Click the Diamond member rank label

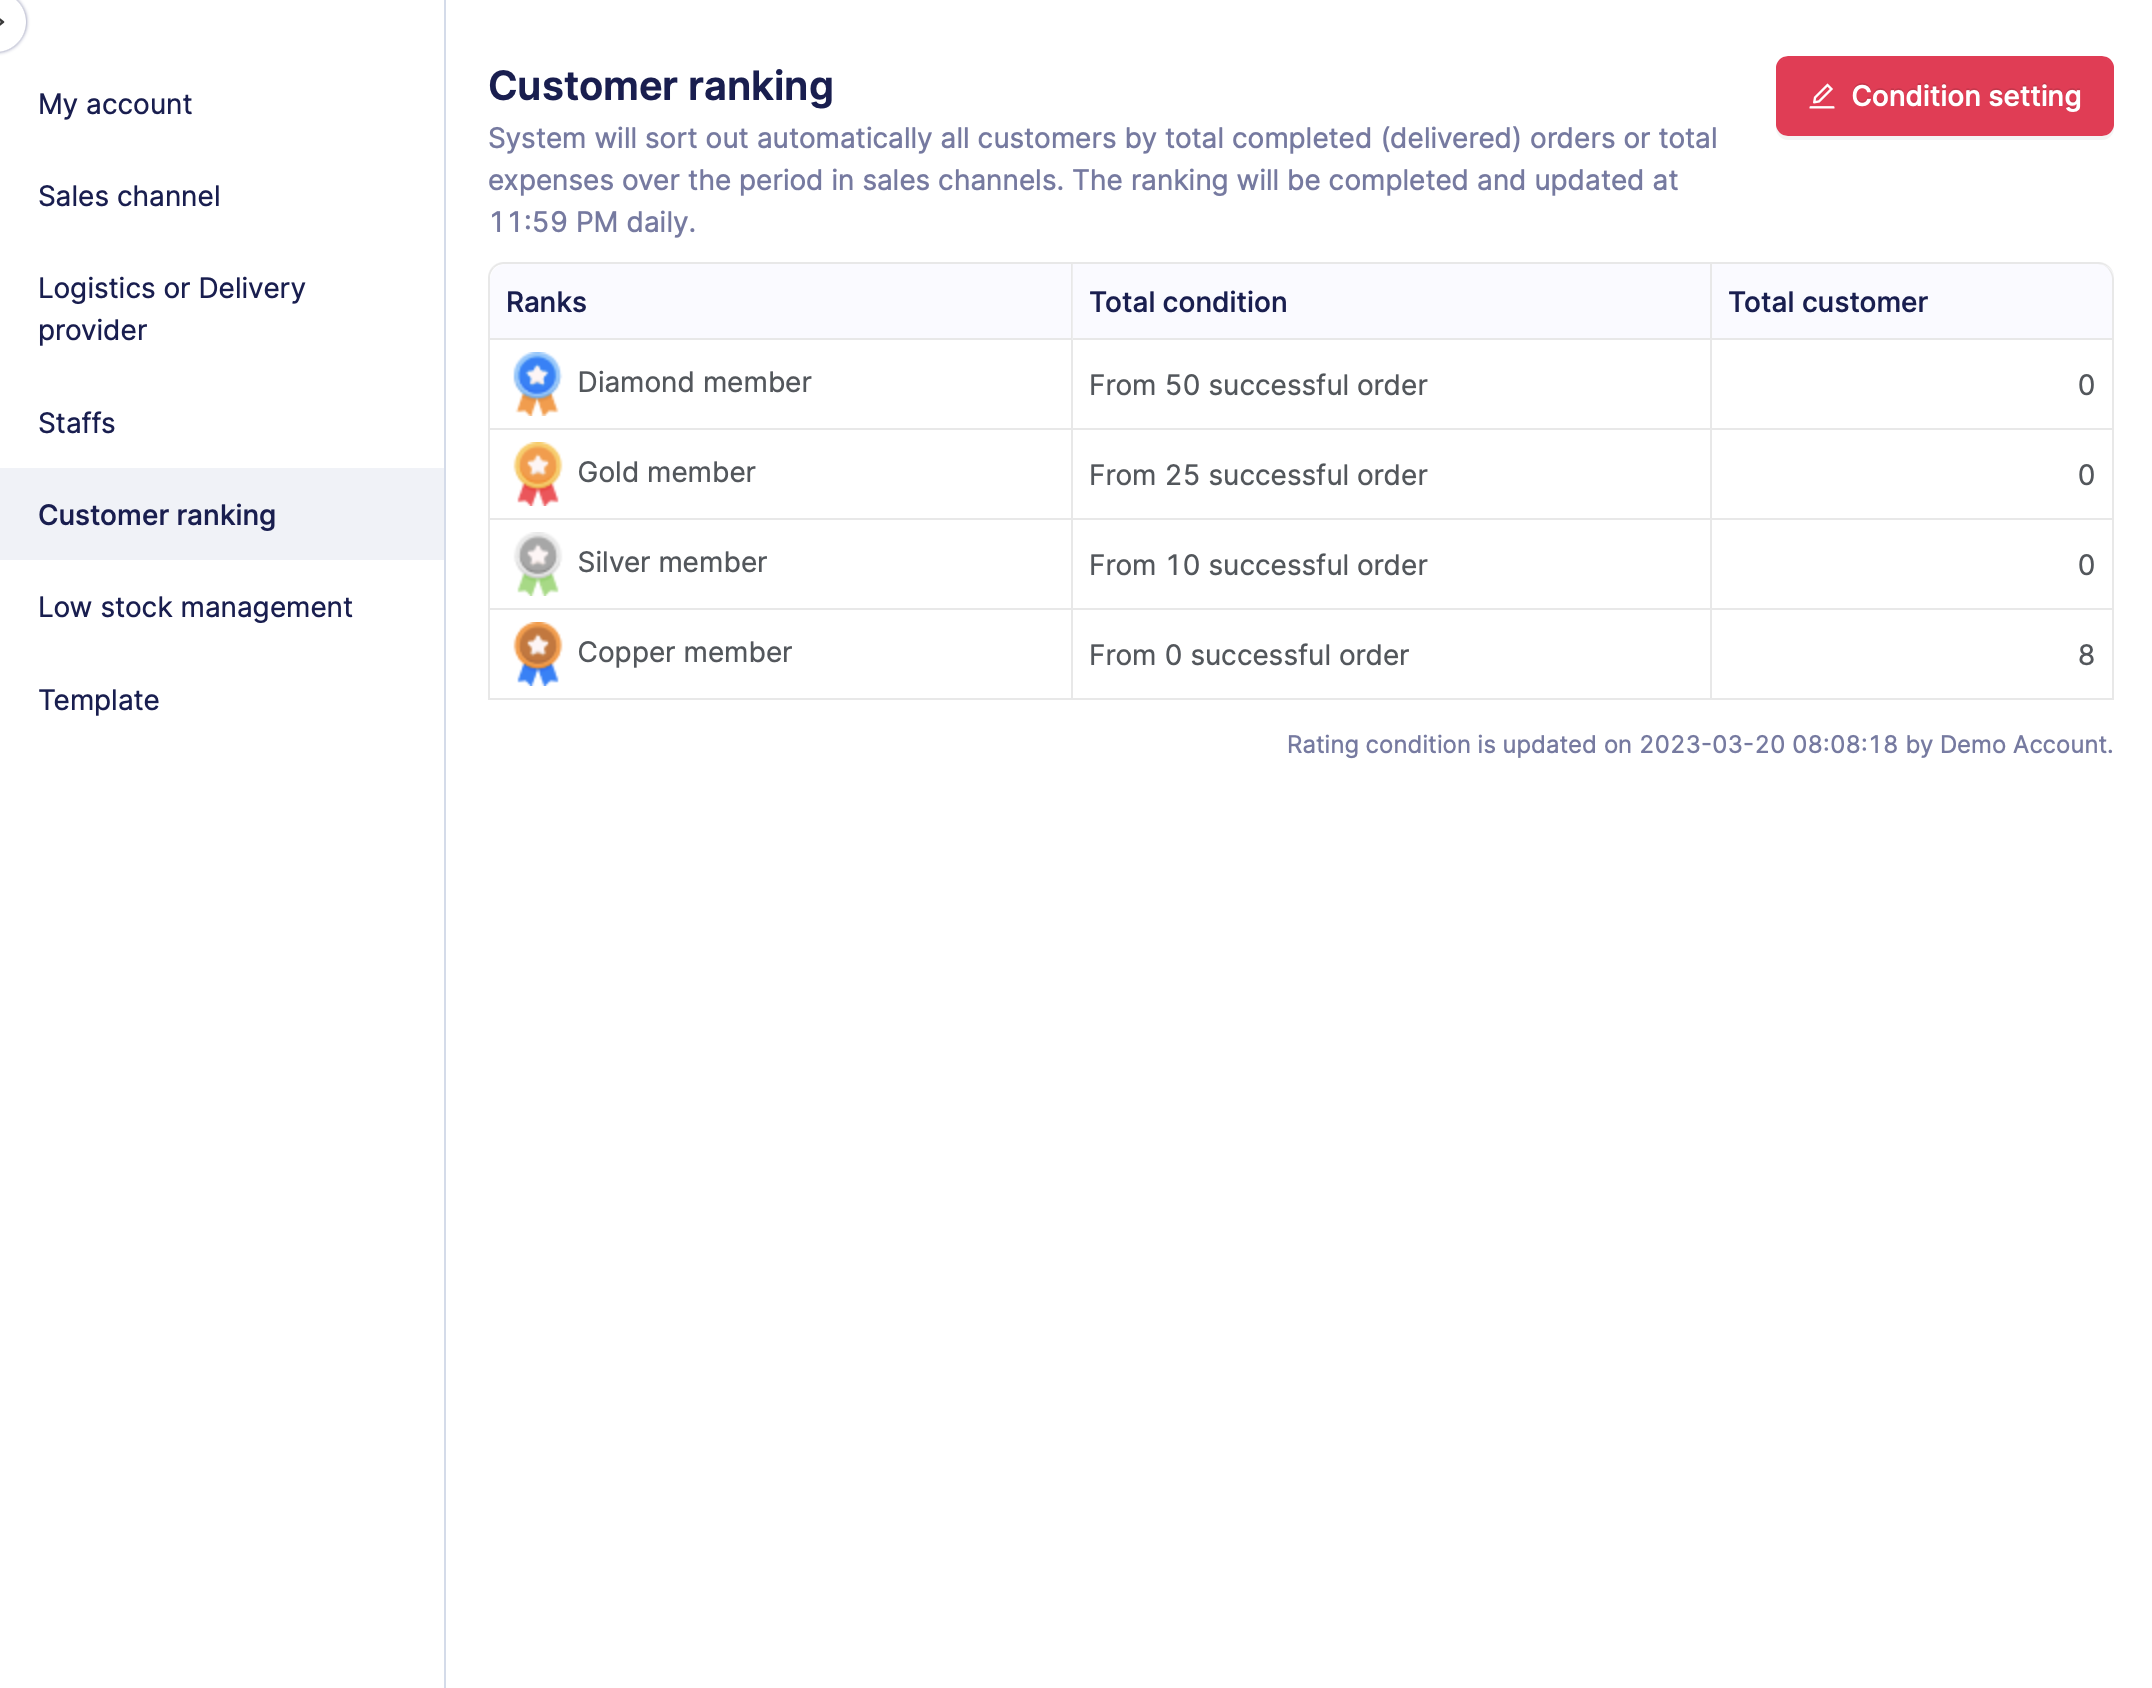pyautogui.click(x=694, y=382)
